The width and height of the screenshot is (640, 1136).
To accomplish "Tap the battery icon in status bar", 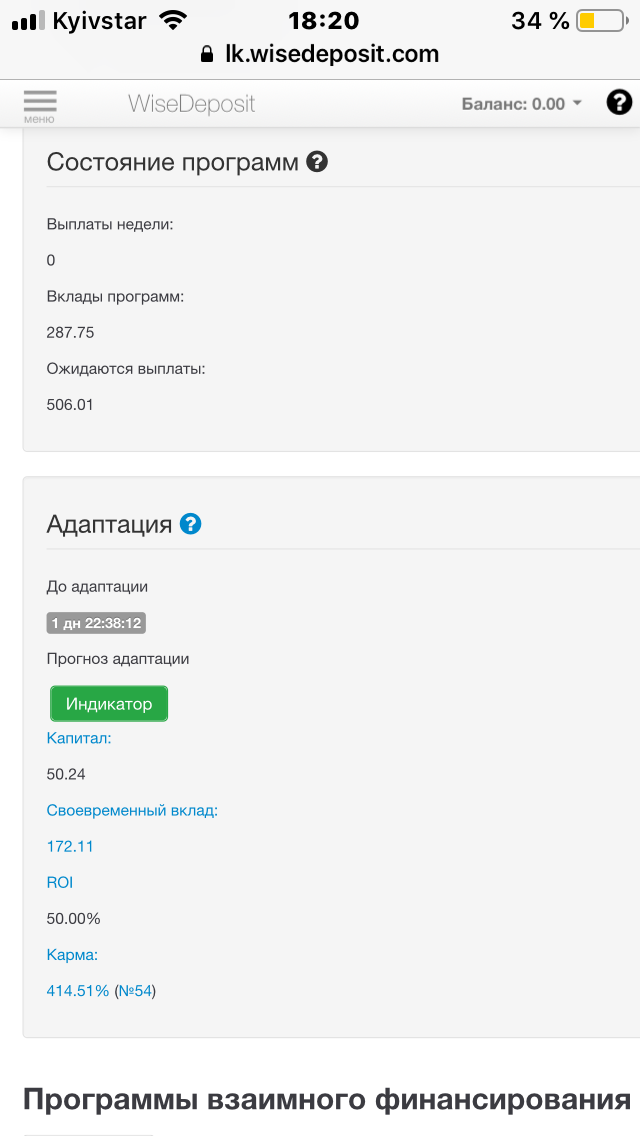I will pos(598,20).
